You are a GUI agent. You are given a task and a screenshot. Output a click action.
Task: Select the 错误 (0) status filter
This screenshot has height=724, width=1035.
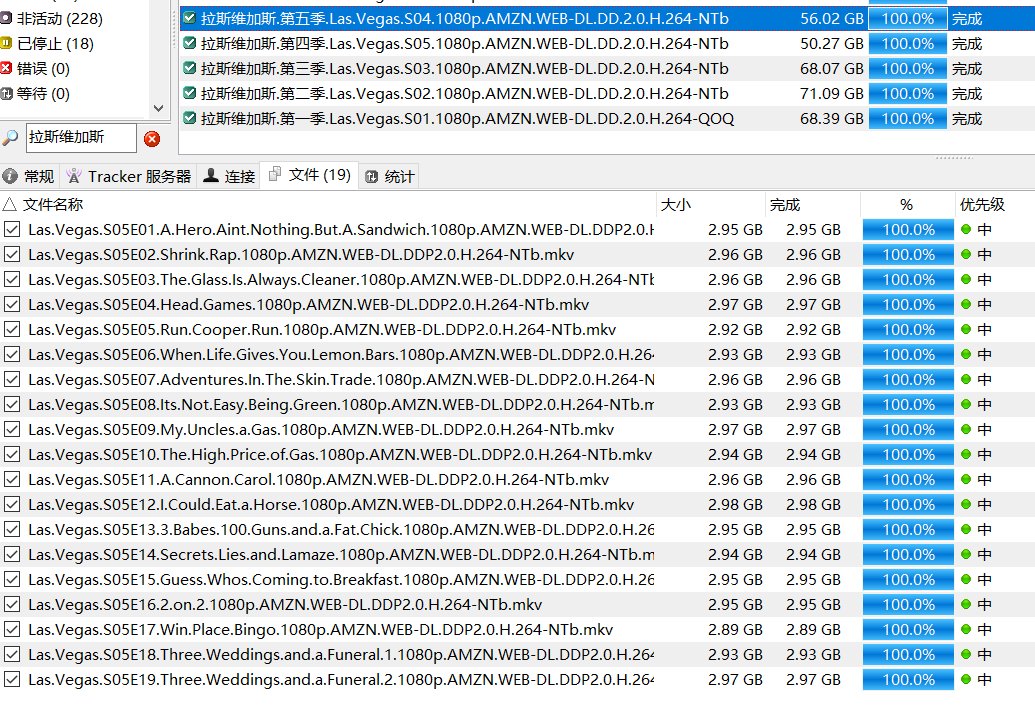[x=43, y=68]
